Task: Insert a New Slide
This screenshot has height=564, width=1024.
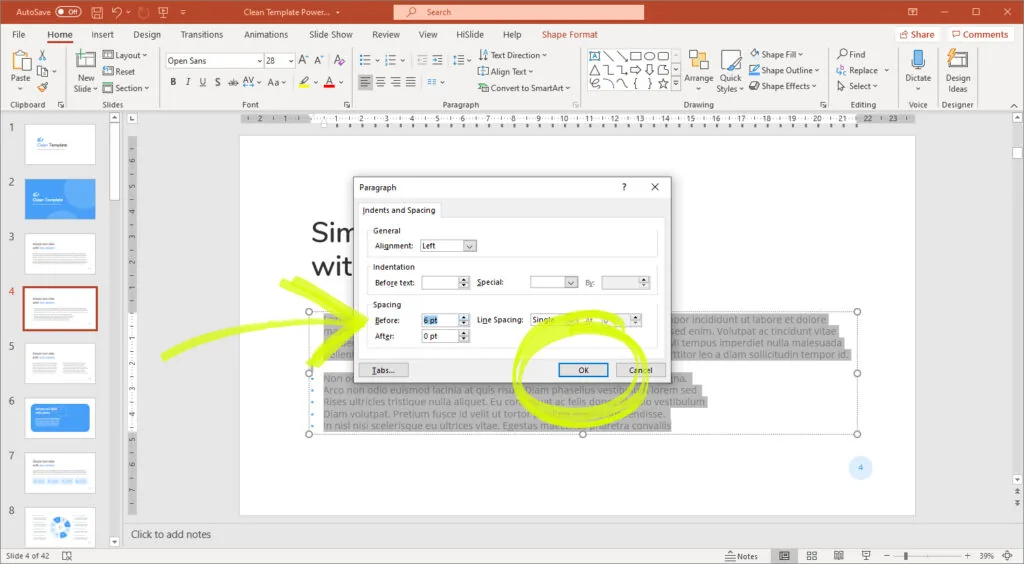Action: coord(86,71)
